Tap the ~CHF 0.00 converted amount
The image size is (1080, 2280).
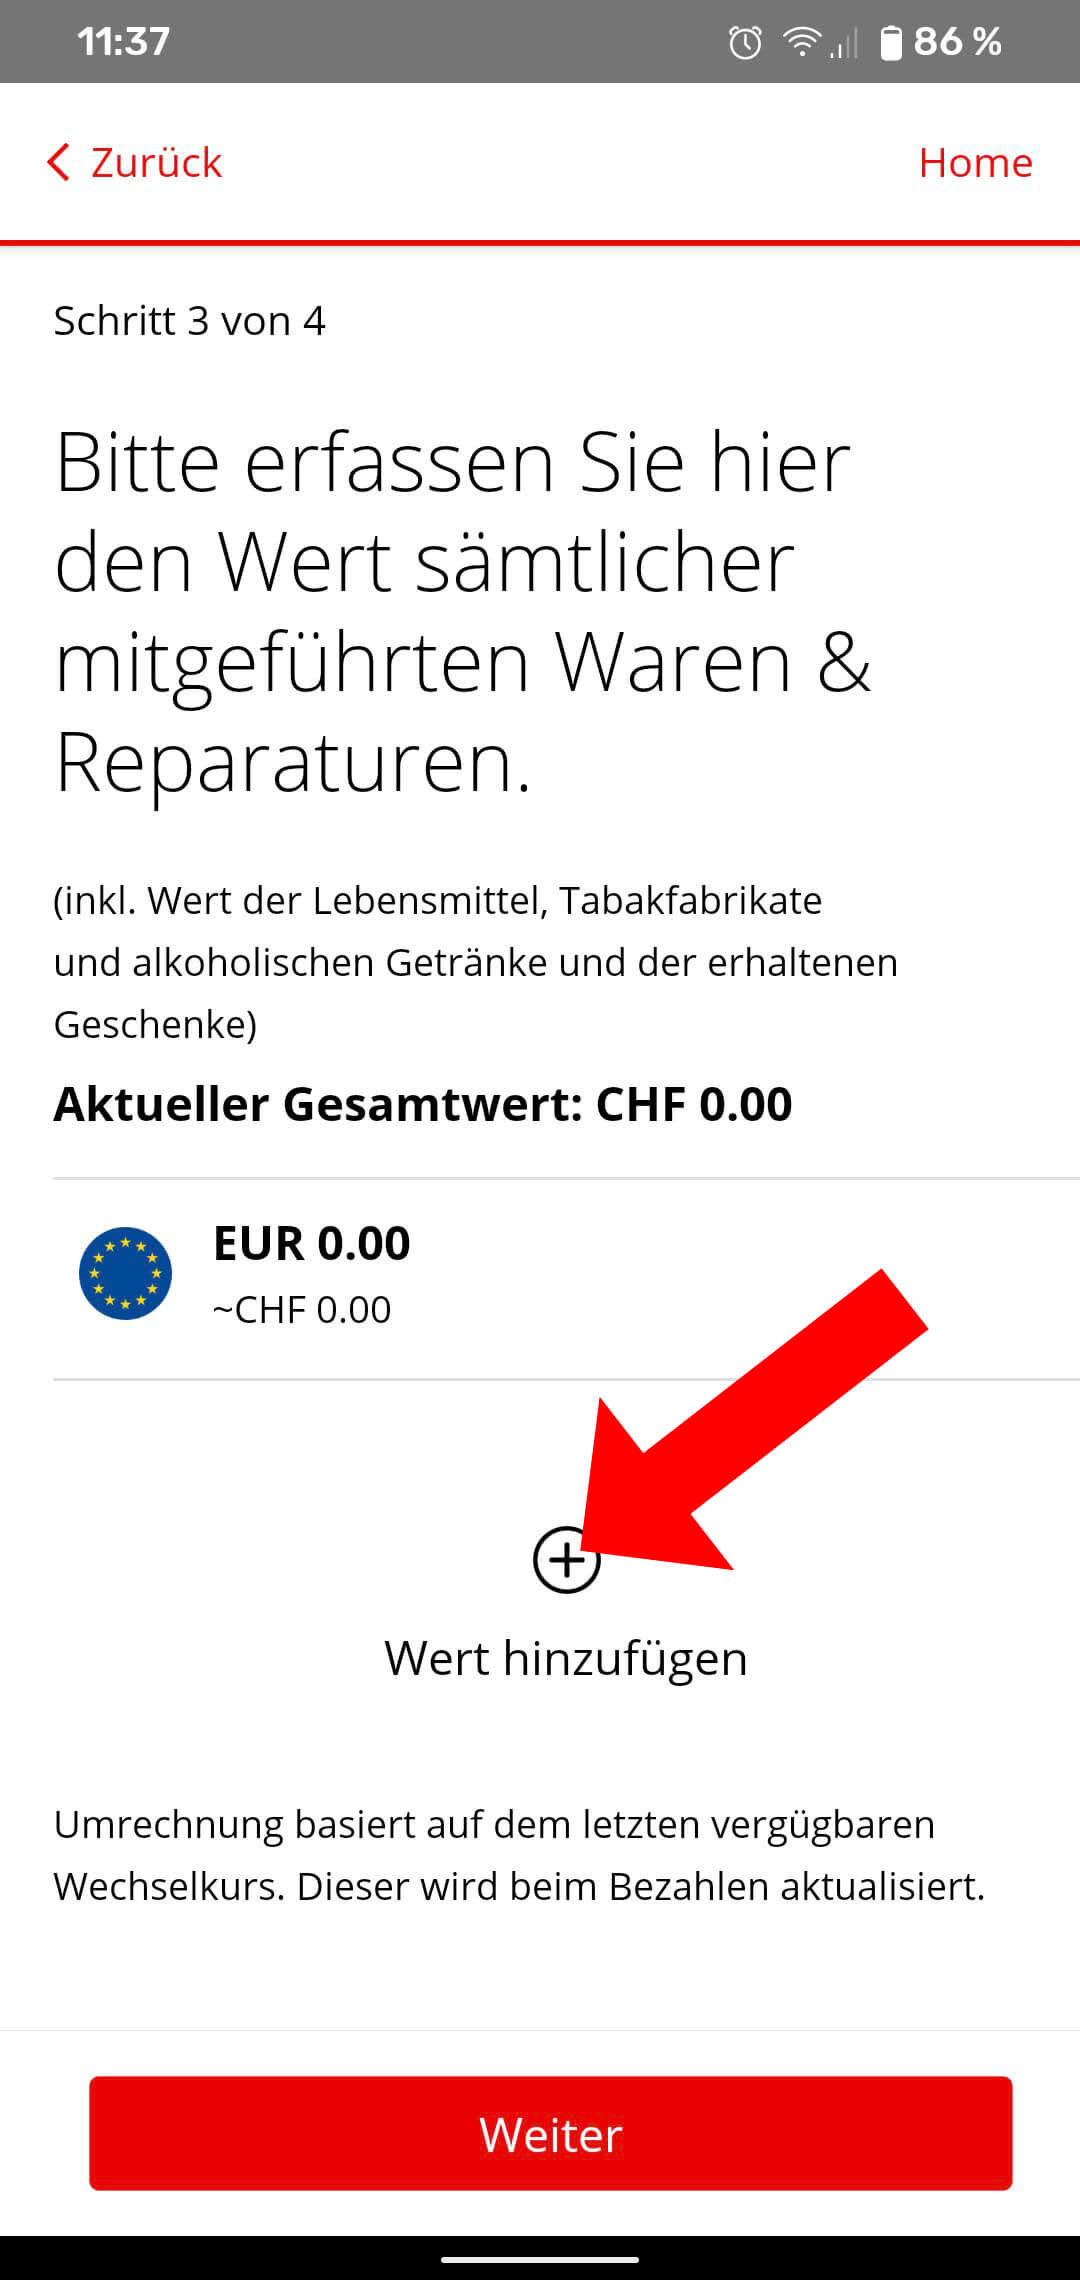click(302, 1310)
